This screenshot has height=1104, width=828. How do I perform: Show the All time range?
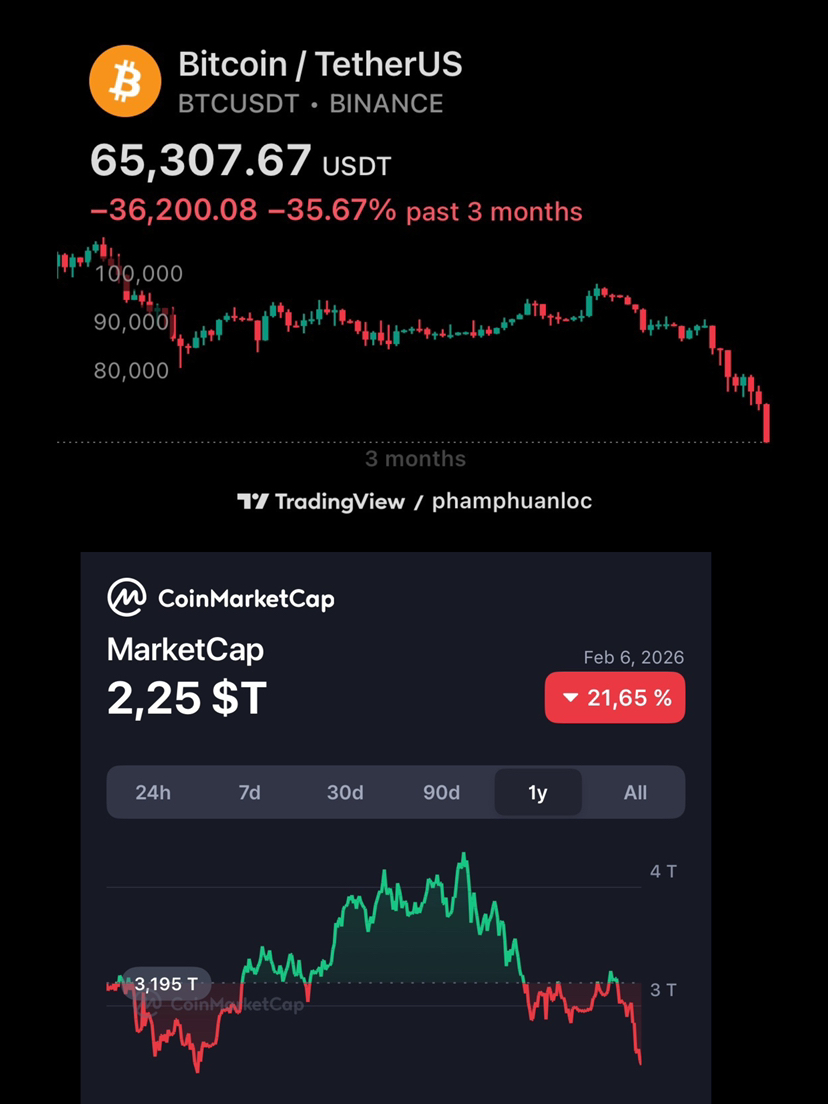pyautogui.click(x=635, y=792)
